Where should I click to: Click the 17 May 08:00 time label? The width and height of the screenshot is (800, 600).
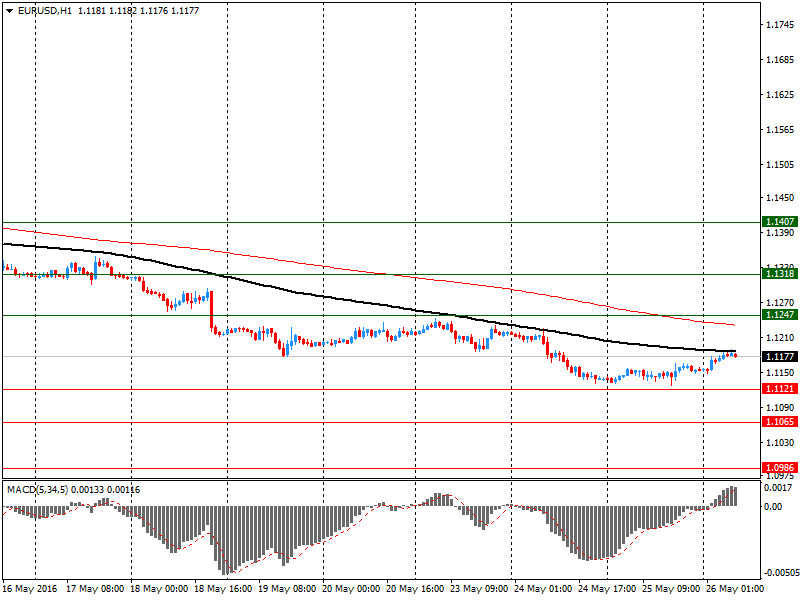tap(95, 589)
